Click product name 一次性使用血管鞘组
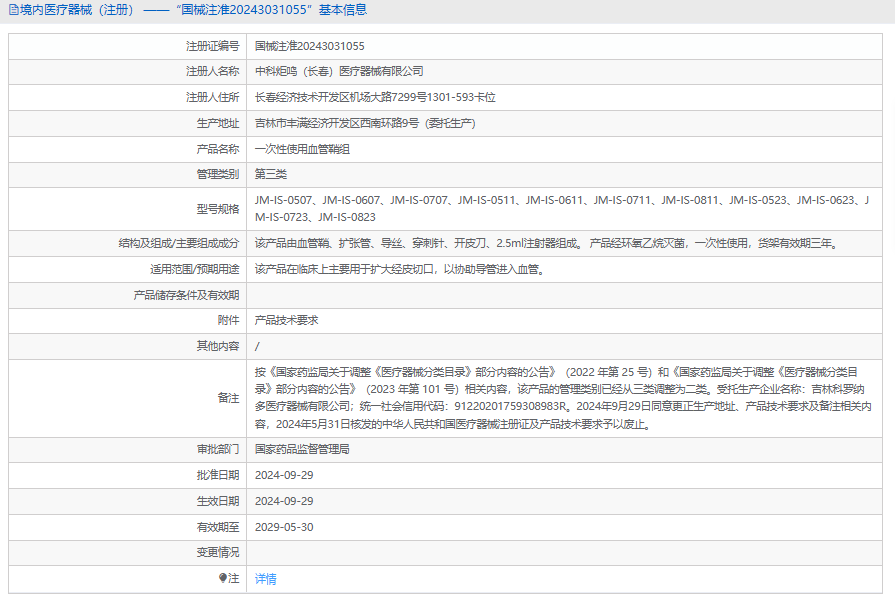Viewport: 895px width, 603px height. (302, 150)
